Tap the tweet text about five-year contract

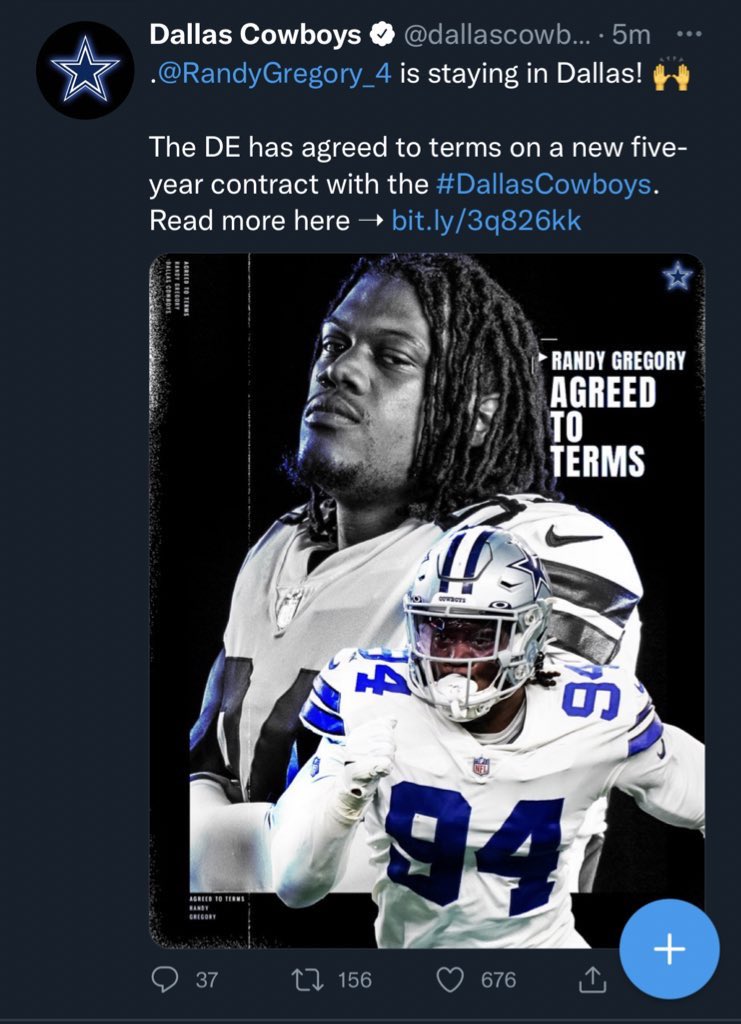pos(418,184)
